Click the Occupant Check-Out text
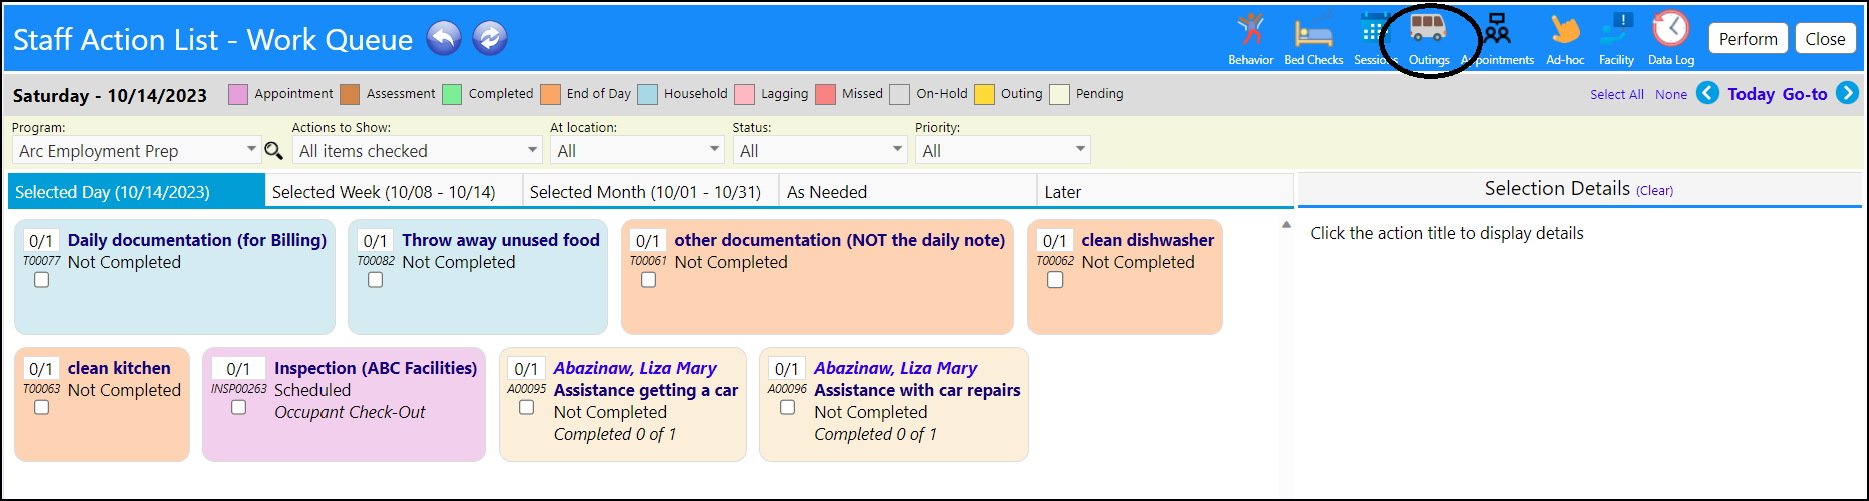Image resolution: width=1869 pixels, height=501 pixels. pos(350,412)
